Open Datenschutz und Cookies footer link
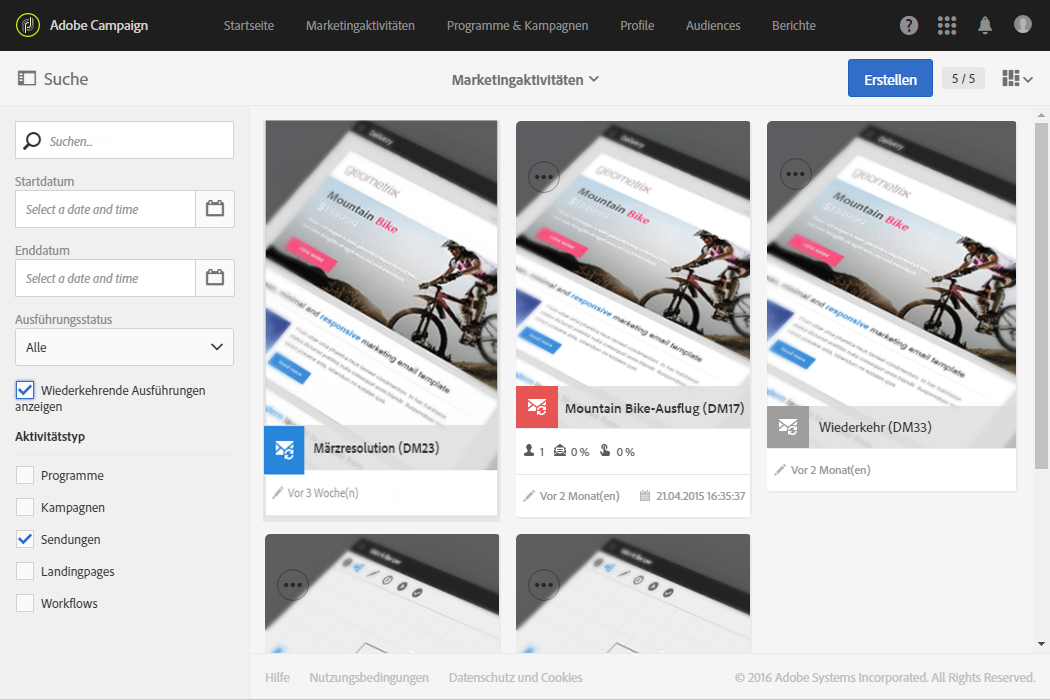1050x700 pixels. coord(516,677)
